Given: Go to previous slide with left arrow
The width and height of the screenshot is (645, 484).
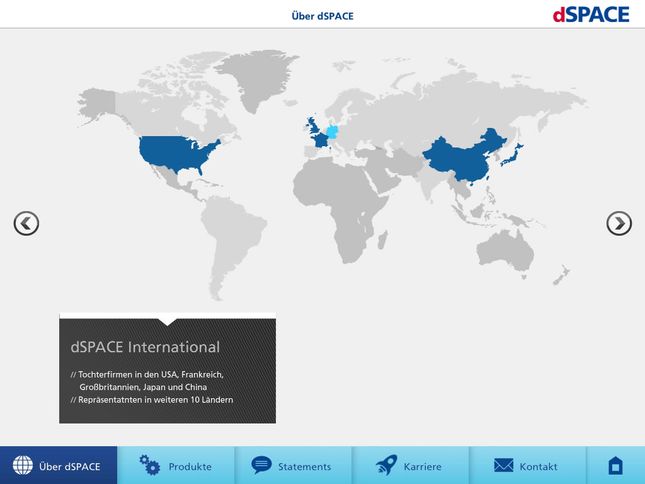Looking at the screenshot, I should click(x=26, y=223).
